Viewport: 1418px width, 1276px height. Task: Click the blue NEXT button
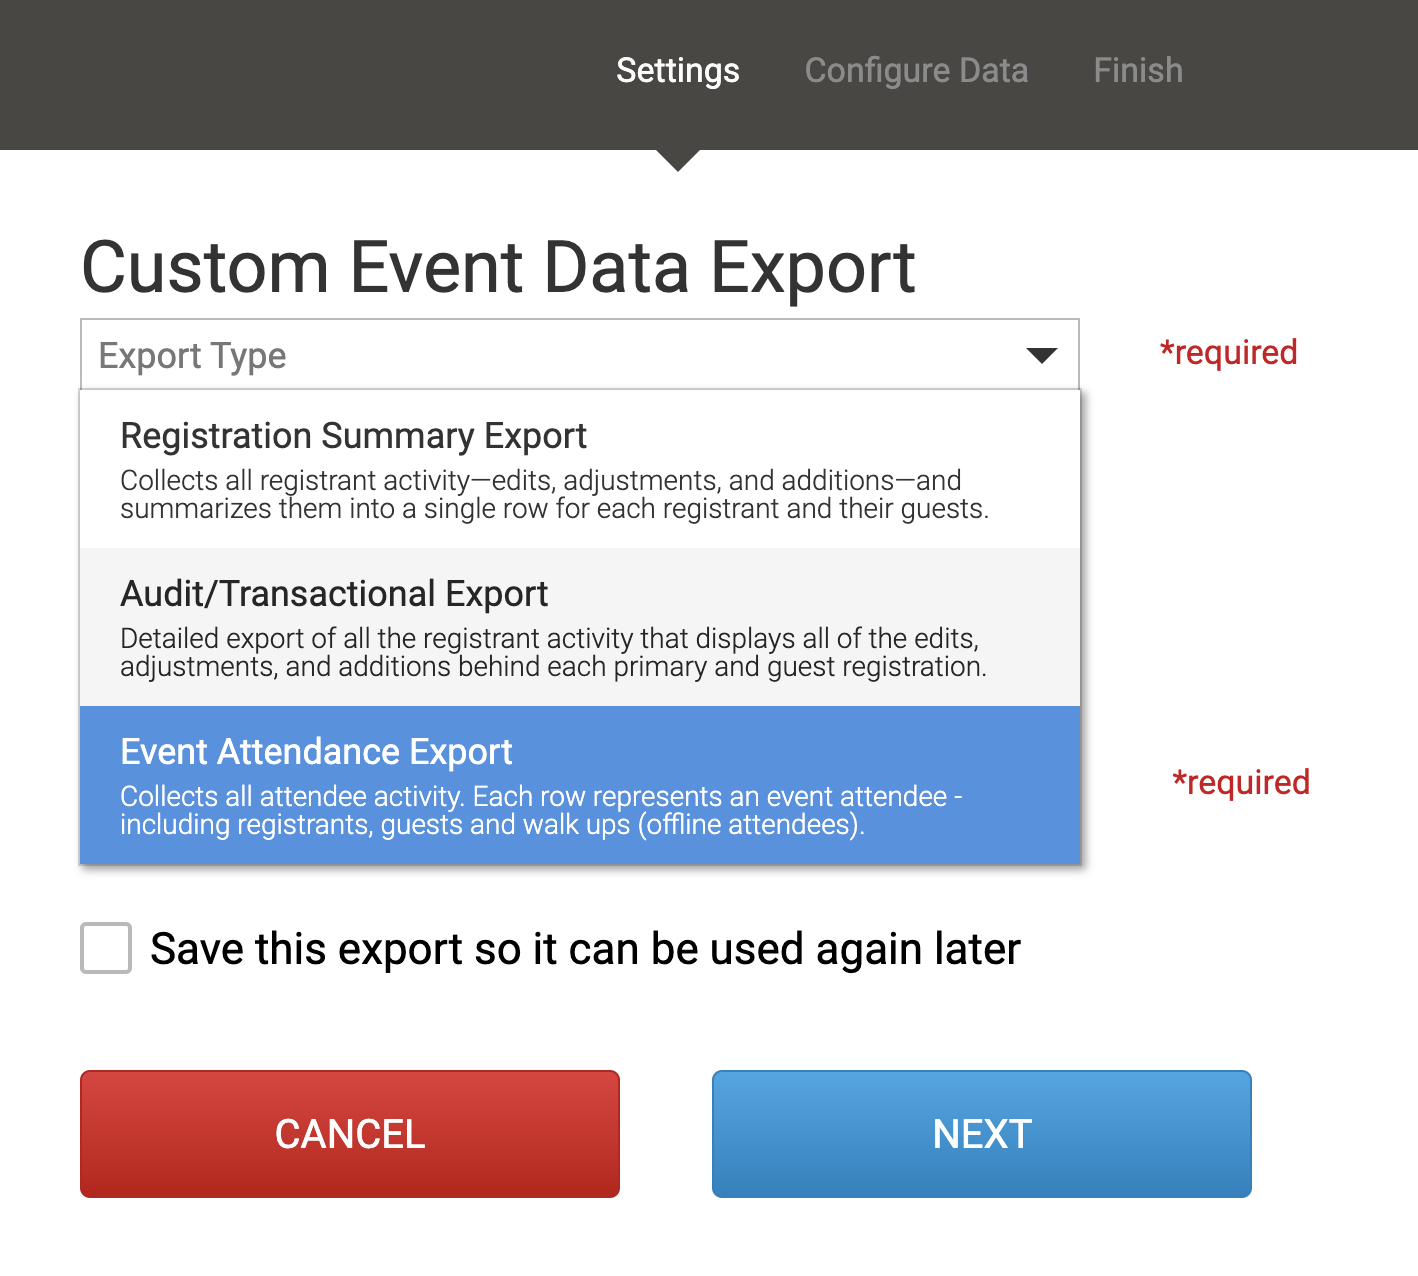coord(981,1134)
